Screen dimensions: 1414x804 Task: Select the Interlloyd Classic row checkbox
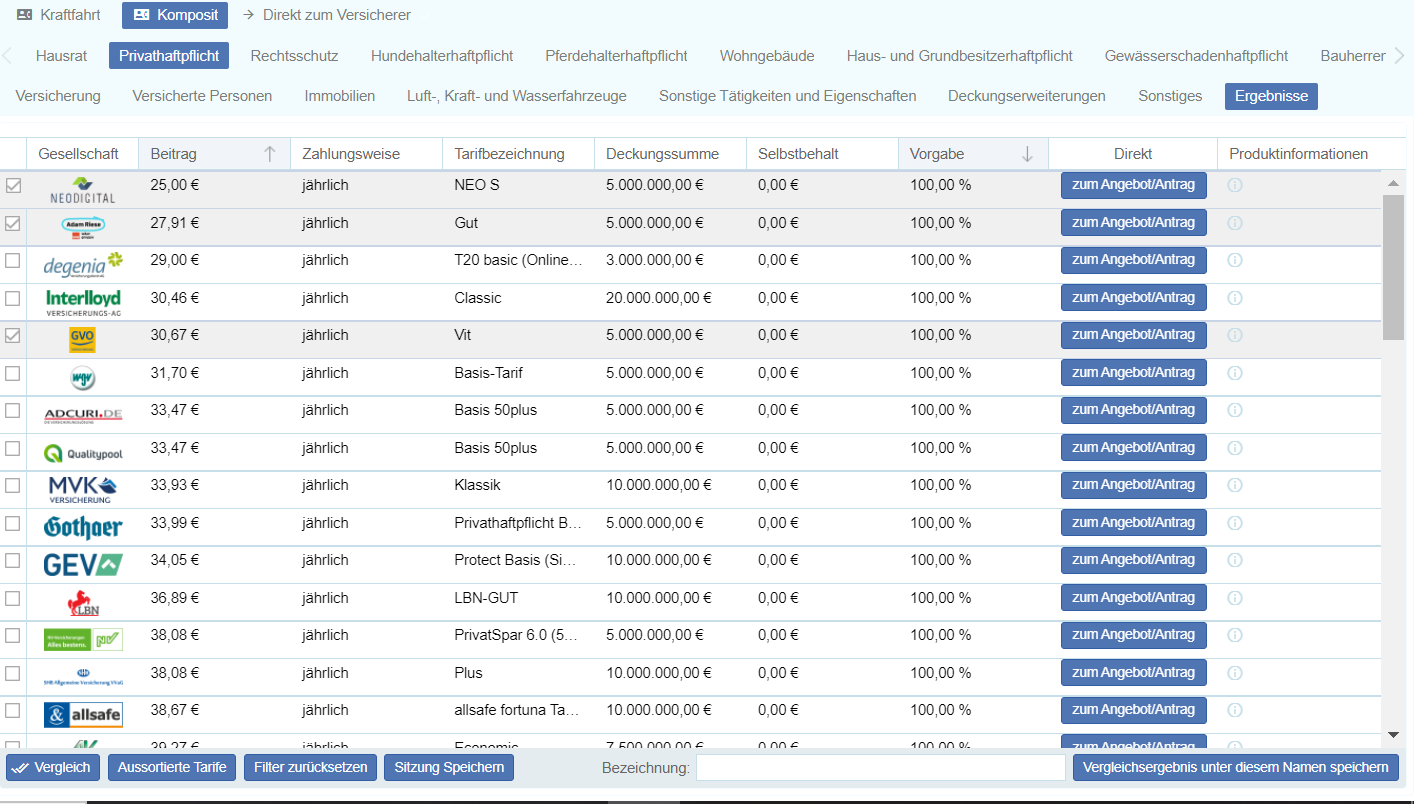click(x=13, y=298)
